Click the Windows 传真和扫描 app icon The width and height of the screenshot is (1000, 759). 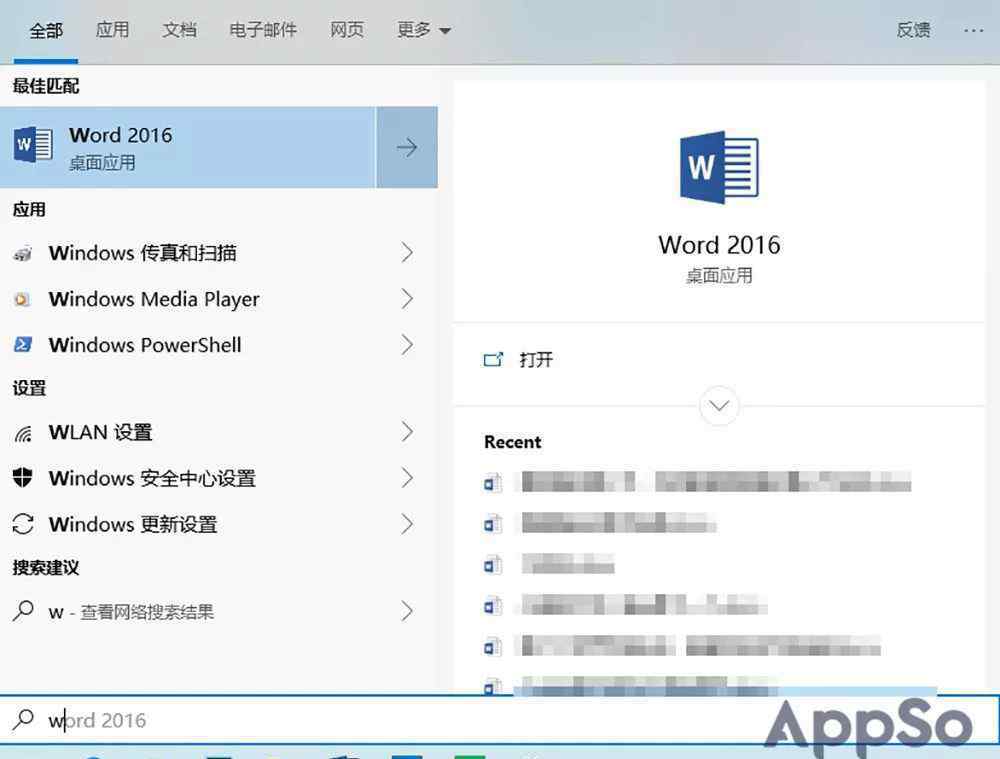[23, 253]
